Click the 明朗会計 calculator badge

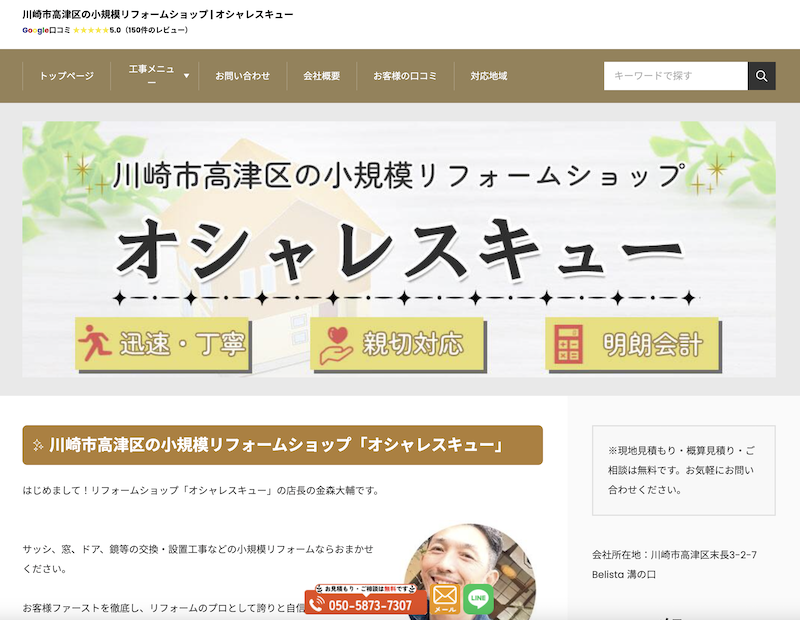tap(632, 346)
